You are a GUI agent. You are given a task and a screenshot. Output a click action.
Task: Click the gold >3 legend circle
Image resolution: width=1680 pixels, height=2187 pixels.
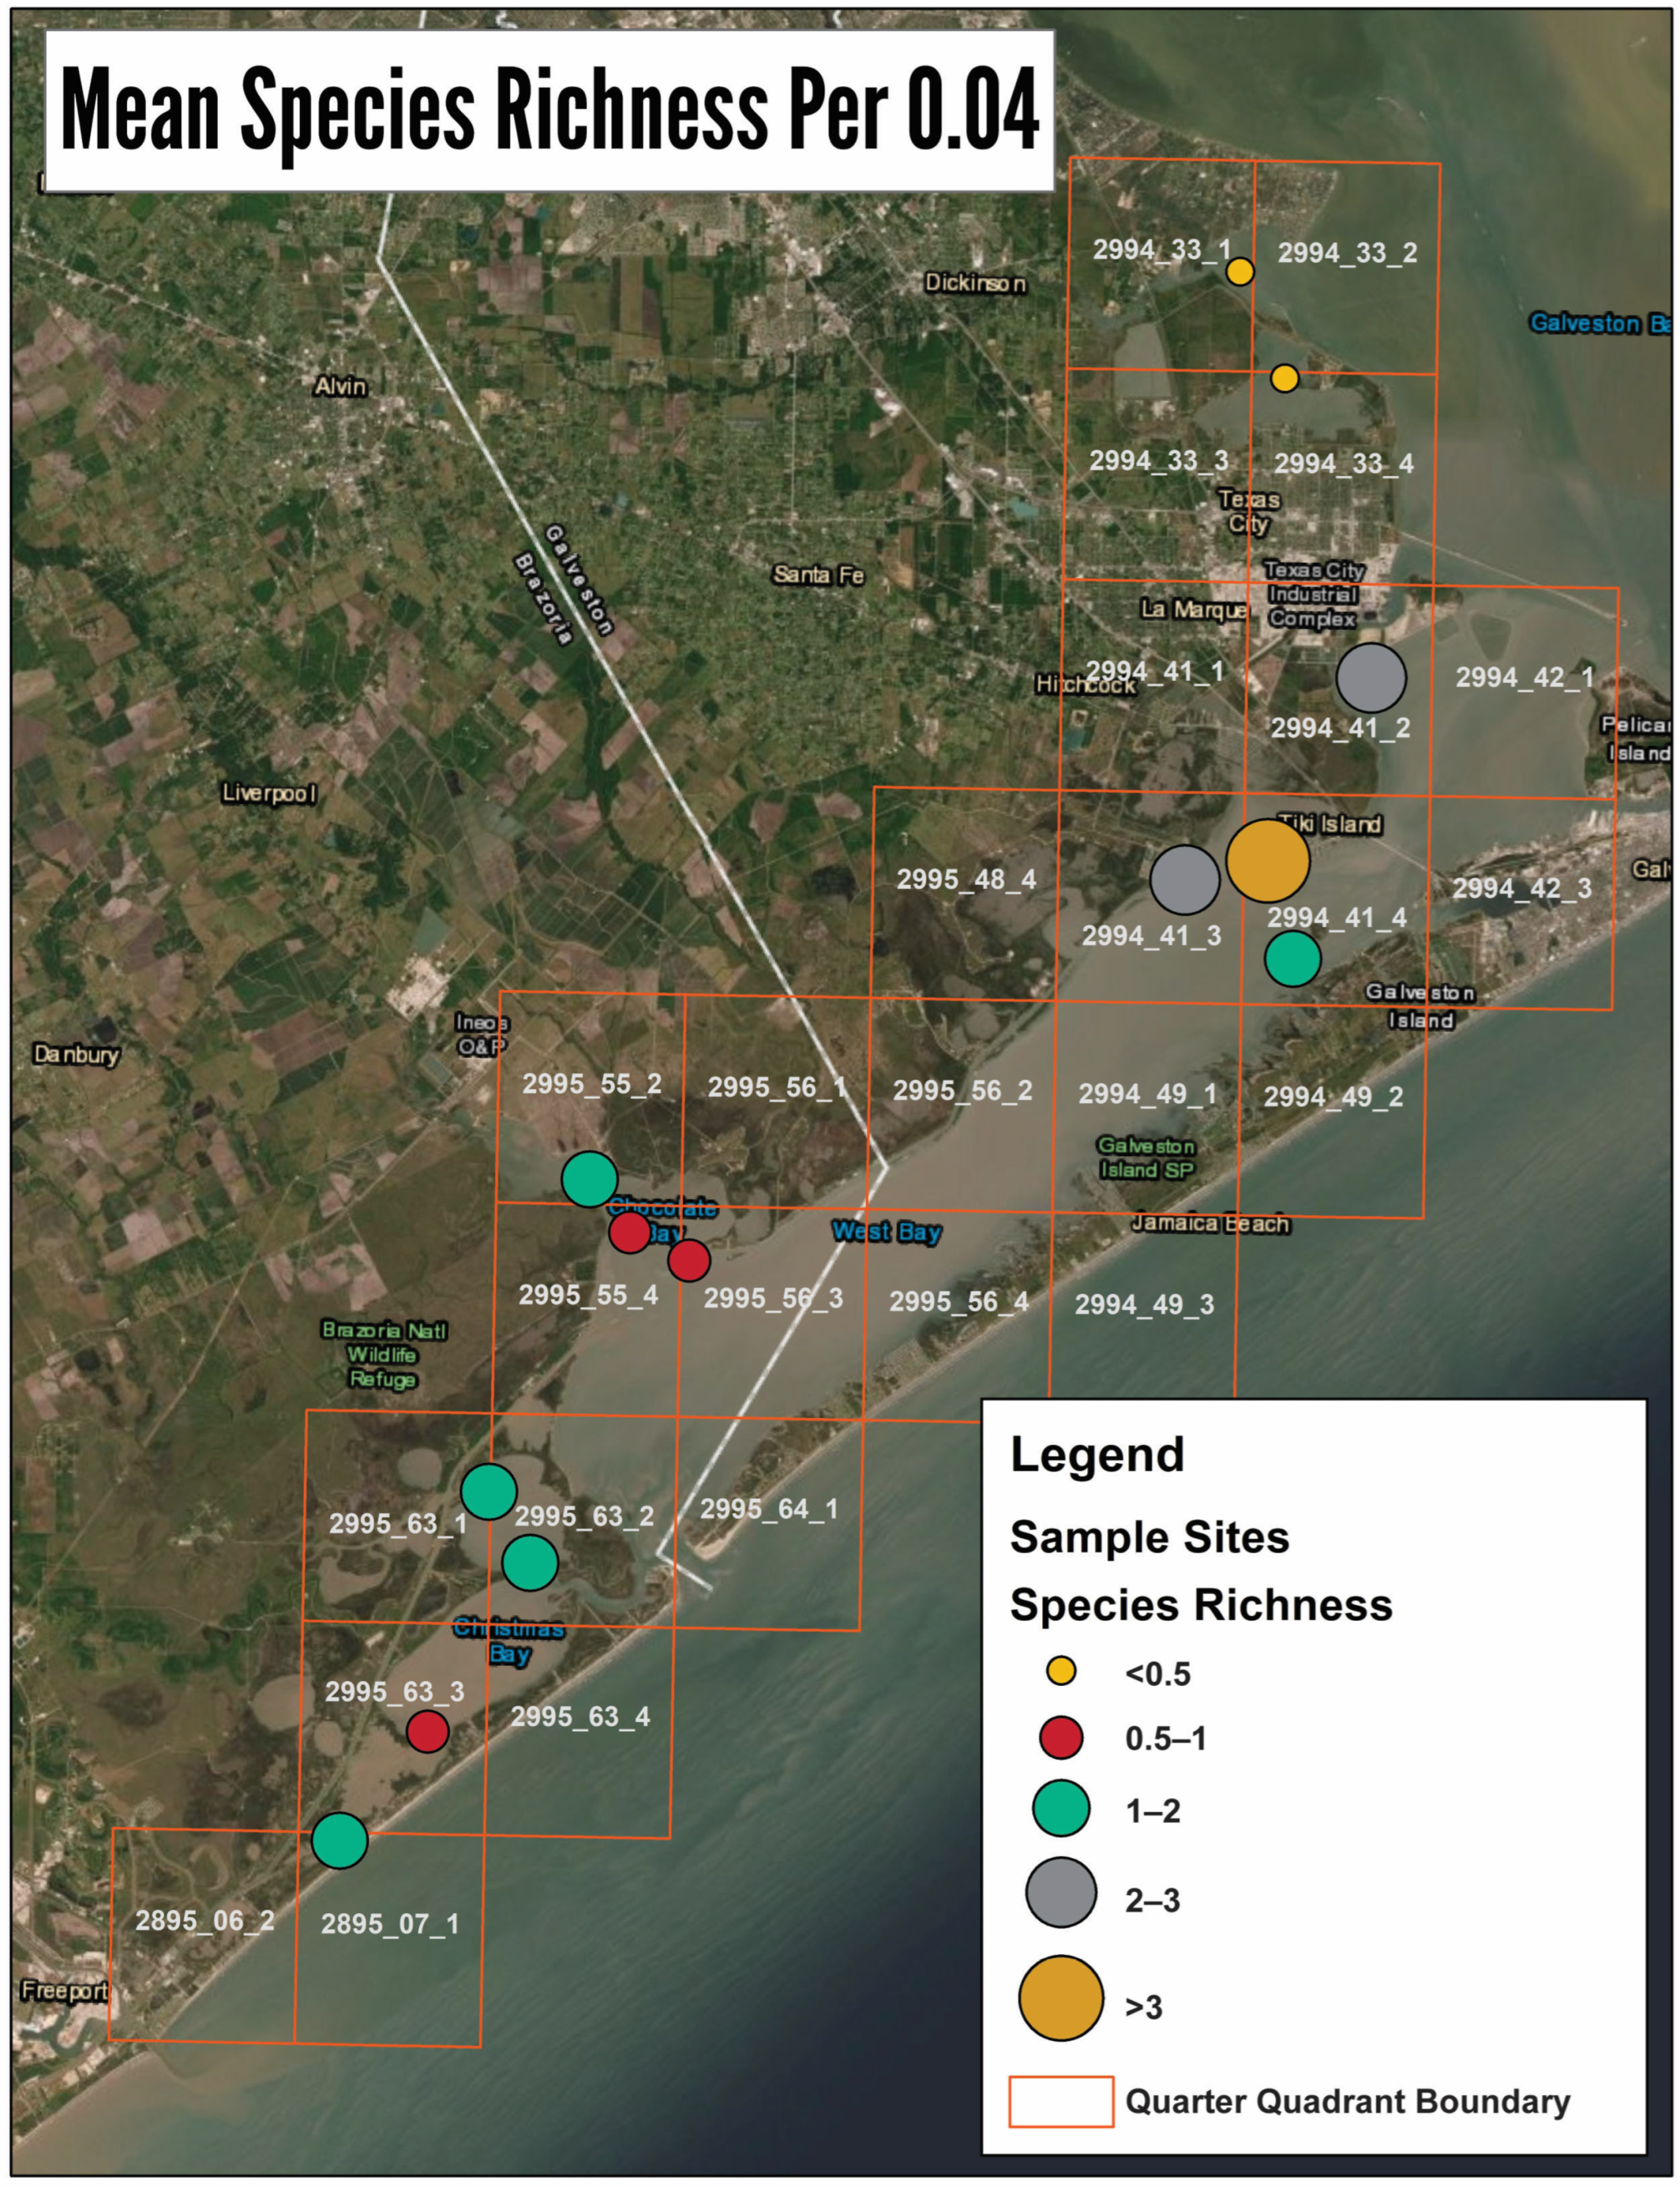[x=1060, y=1998]
